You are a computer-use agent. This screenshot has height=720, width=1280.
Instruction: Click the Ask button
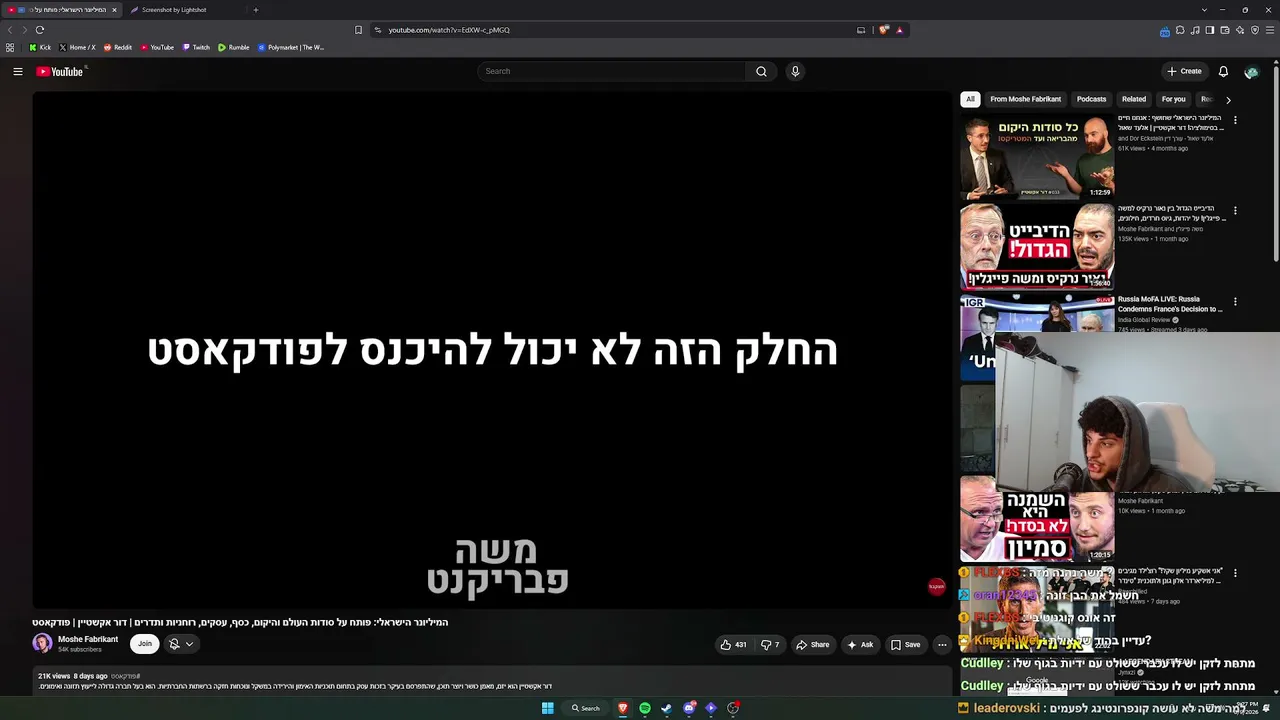[x=860, y=645]
